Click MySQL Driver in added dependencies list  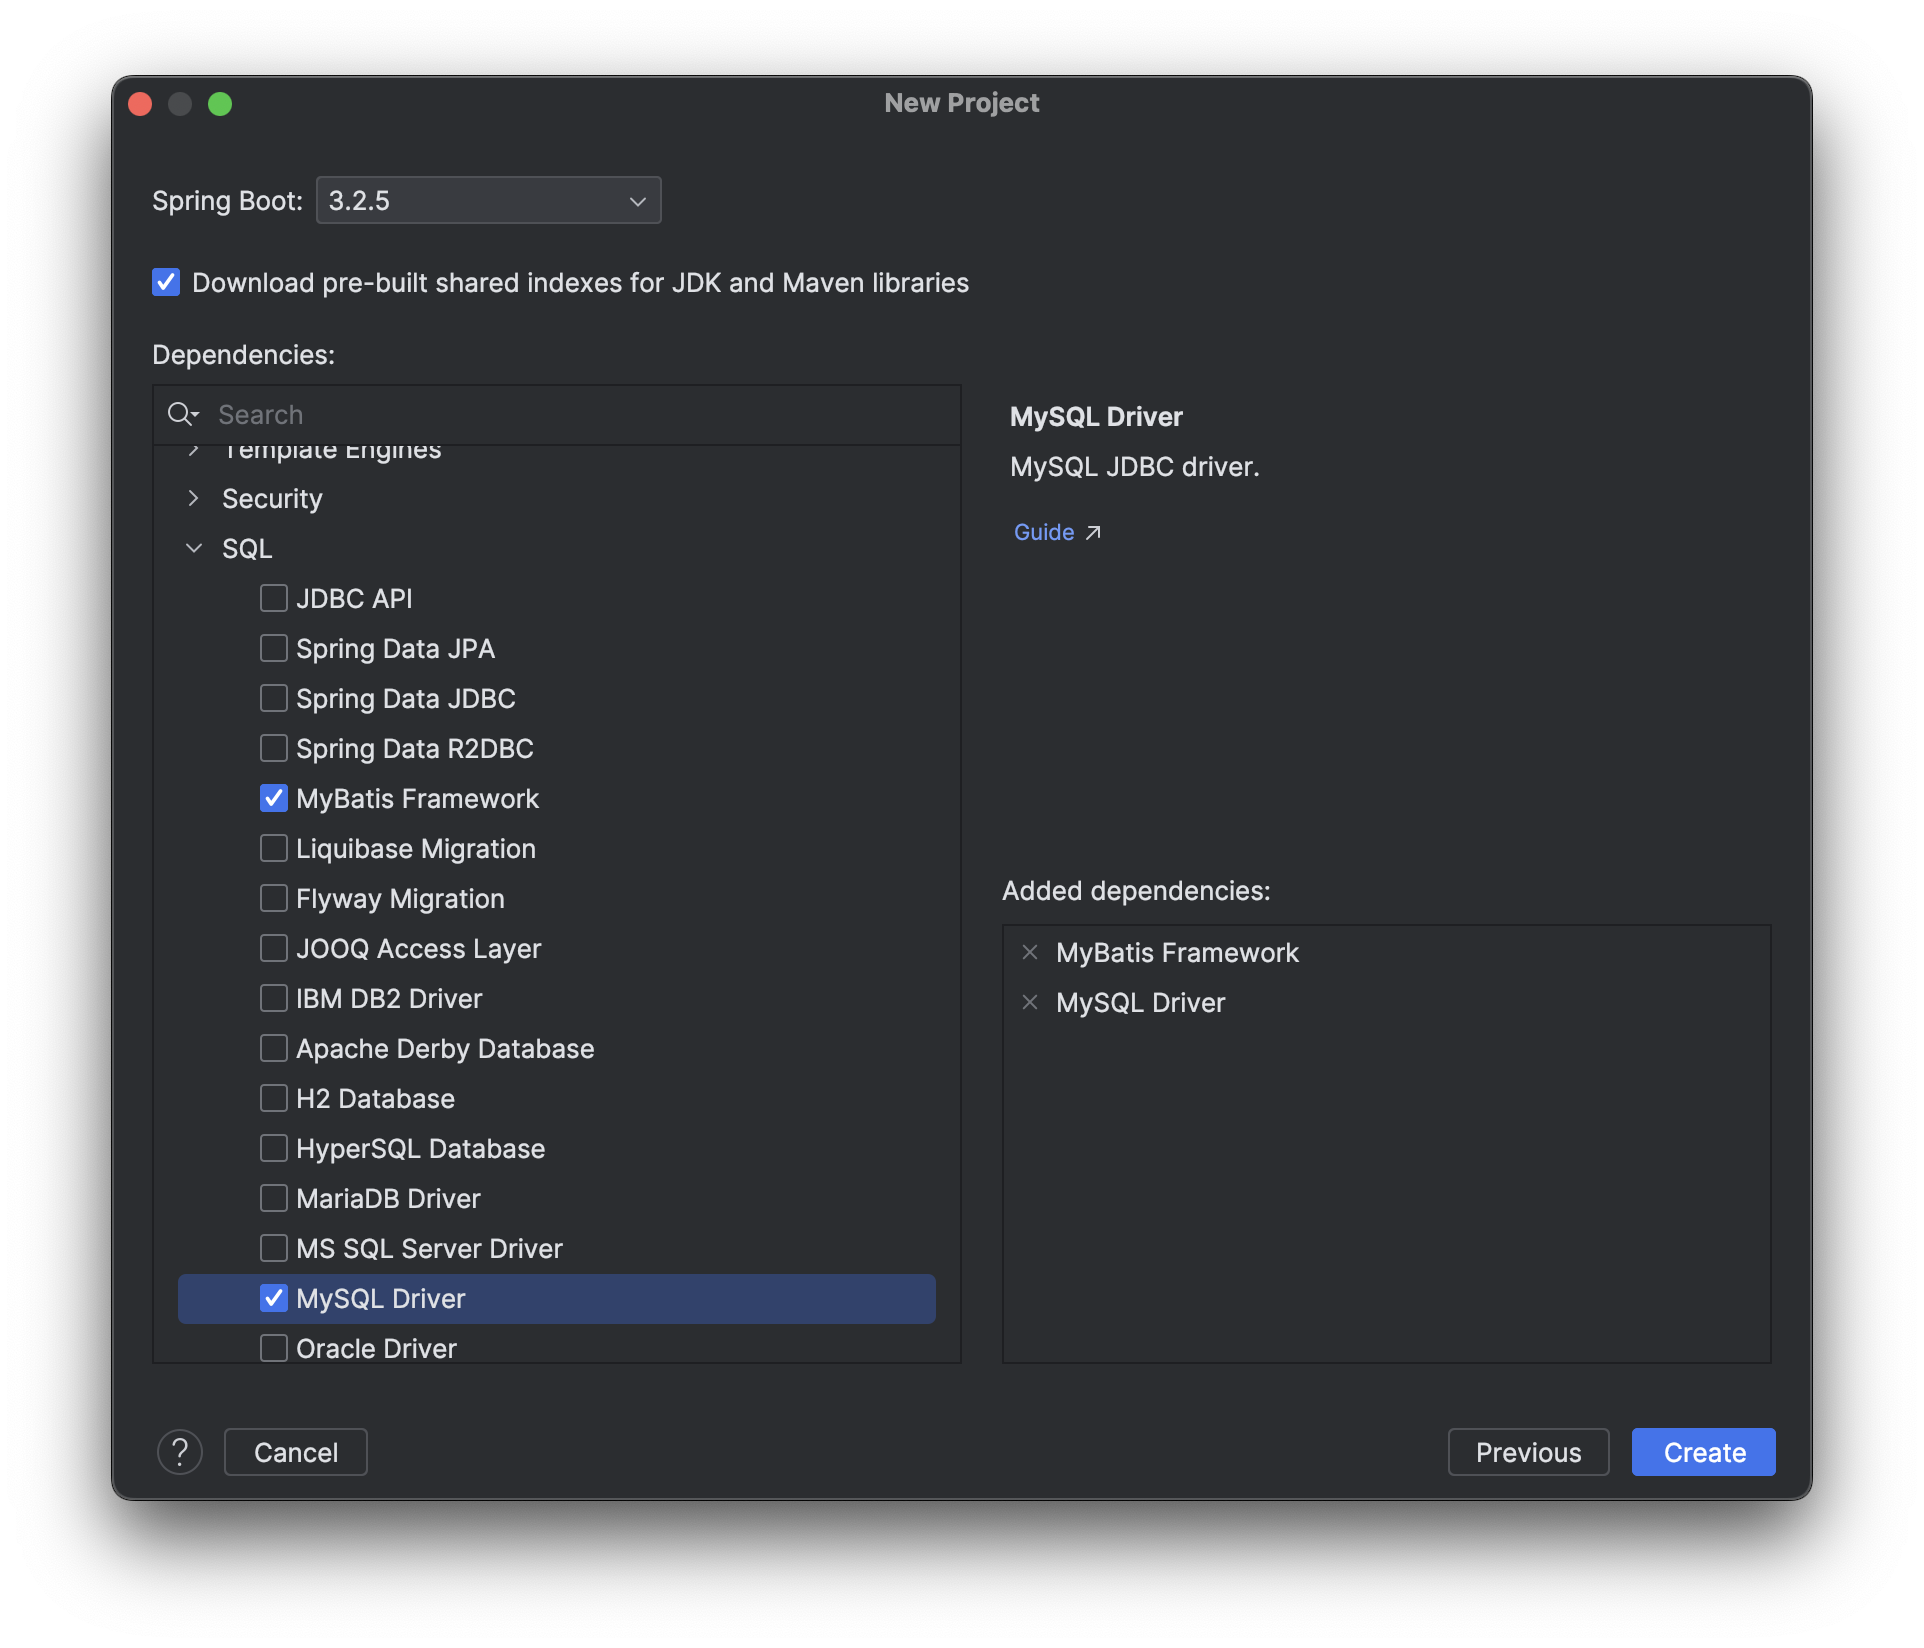point(1140,1002)
